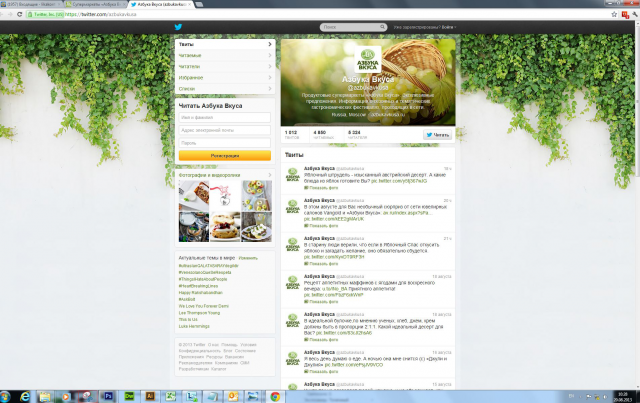The height and width of the screenshot is (403, 640).
Task: Click the 5 324 followers count
Action: [x=357, y=135]
